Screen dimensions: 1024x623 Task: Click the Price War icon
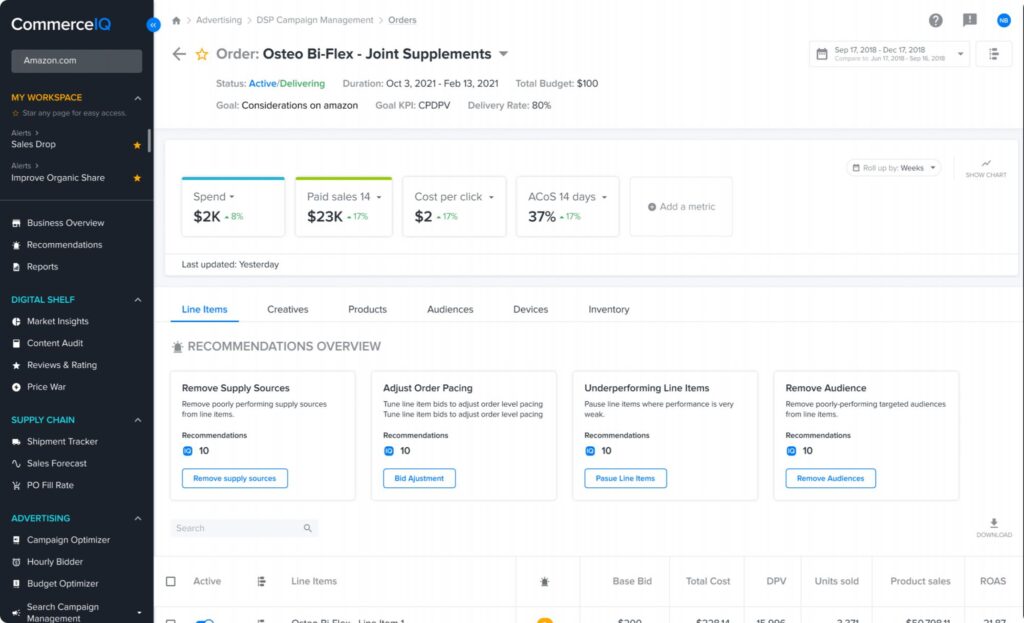pos(16,387)
